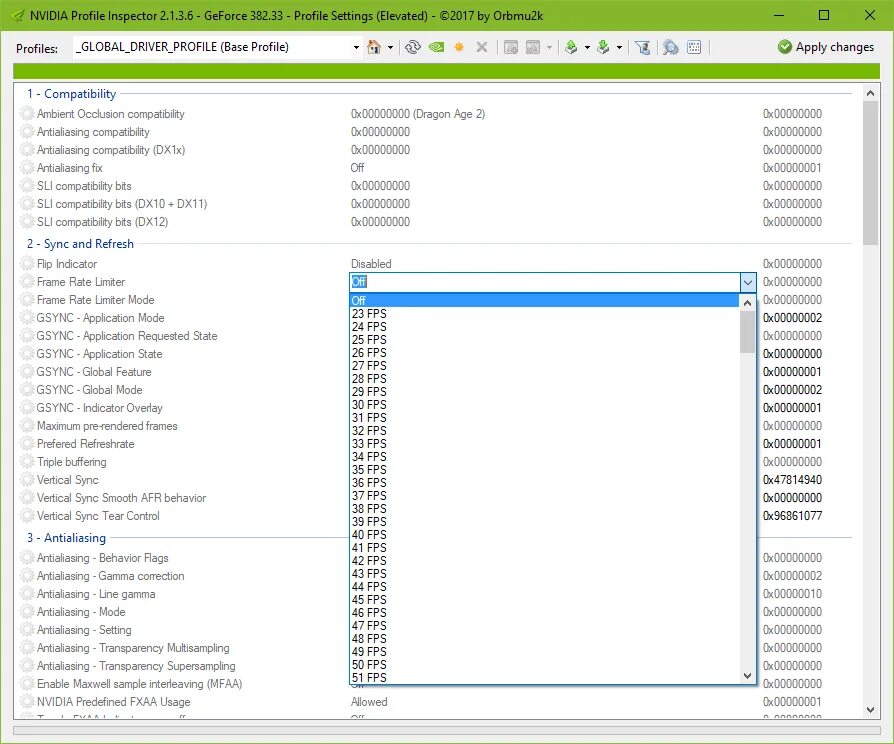Screen dimensions: 894x744
Task: Pick 45 FPS from the list
Action: pos(544,600)
